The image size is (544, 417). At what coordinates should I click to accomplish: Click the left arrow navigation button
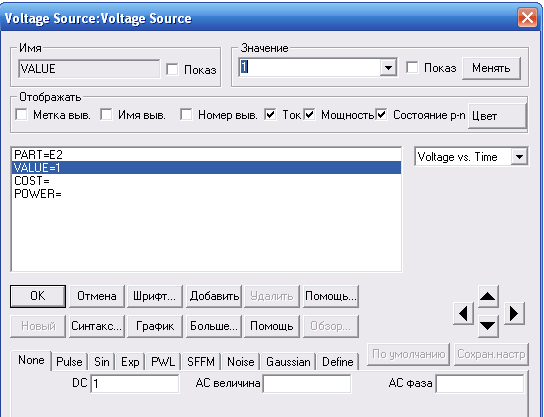(x=463, y=314)
